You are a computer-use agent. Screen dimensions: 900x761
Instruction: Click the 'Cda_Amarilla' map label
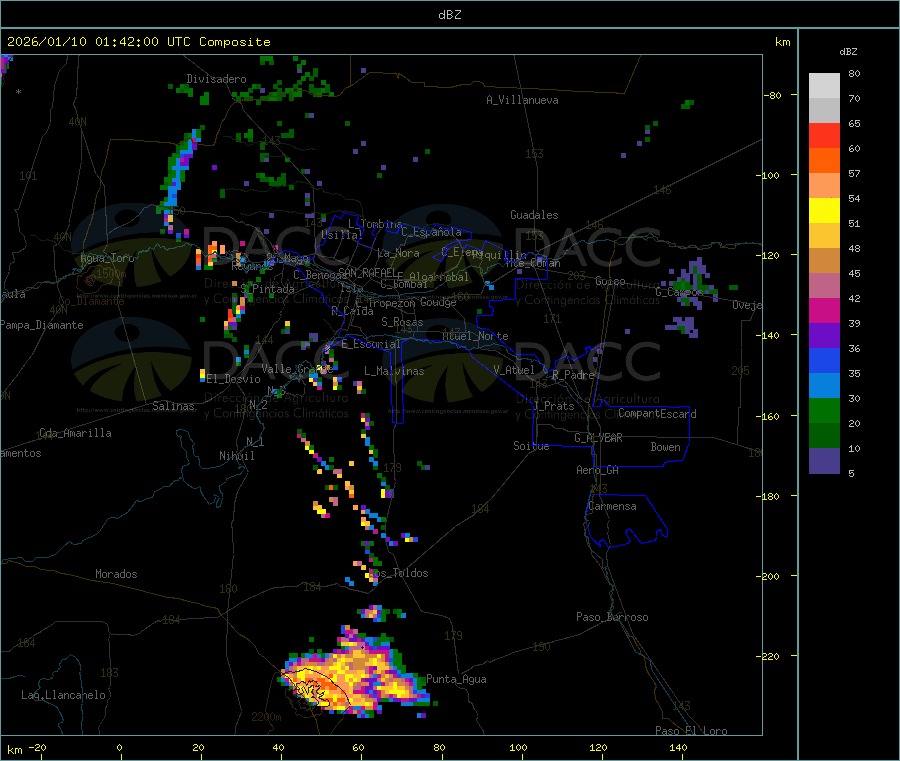(x=75, y=433)
